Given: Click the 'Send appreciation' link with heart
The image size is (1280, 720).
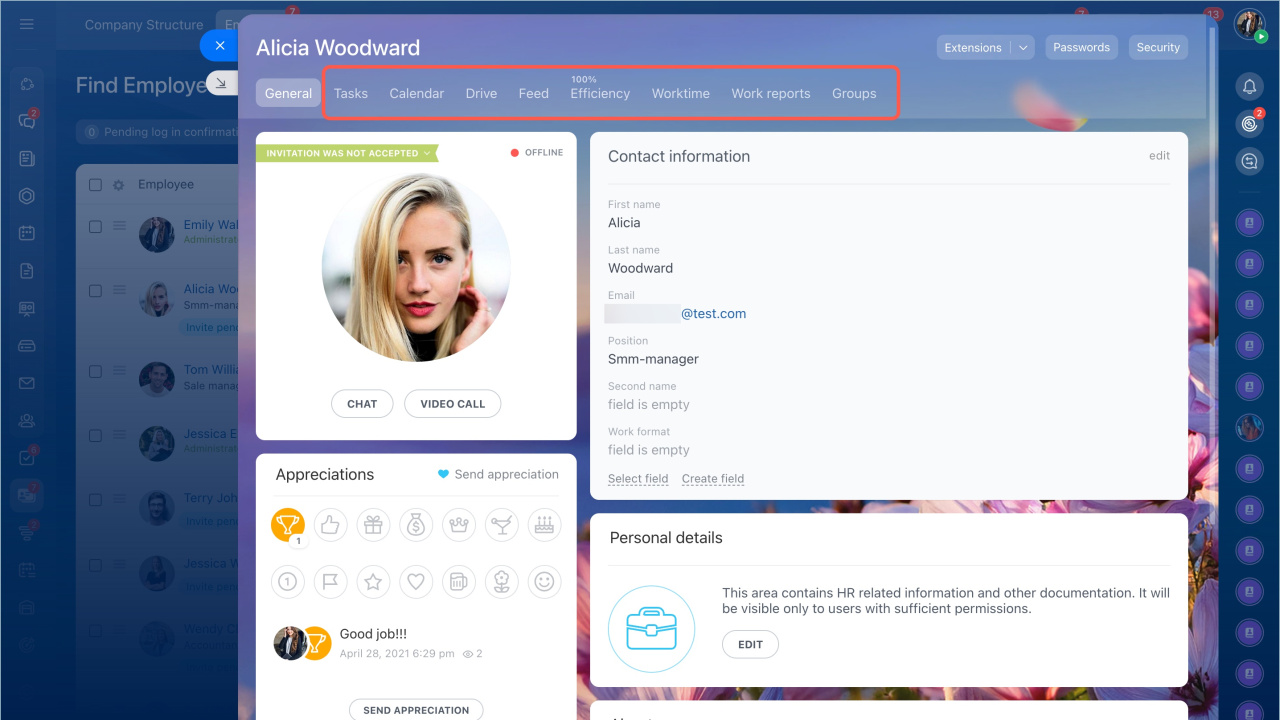Looking at the screenshot, I should [x=498, y=474].
